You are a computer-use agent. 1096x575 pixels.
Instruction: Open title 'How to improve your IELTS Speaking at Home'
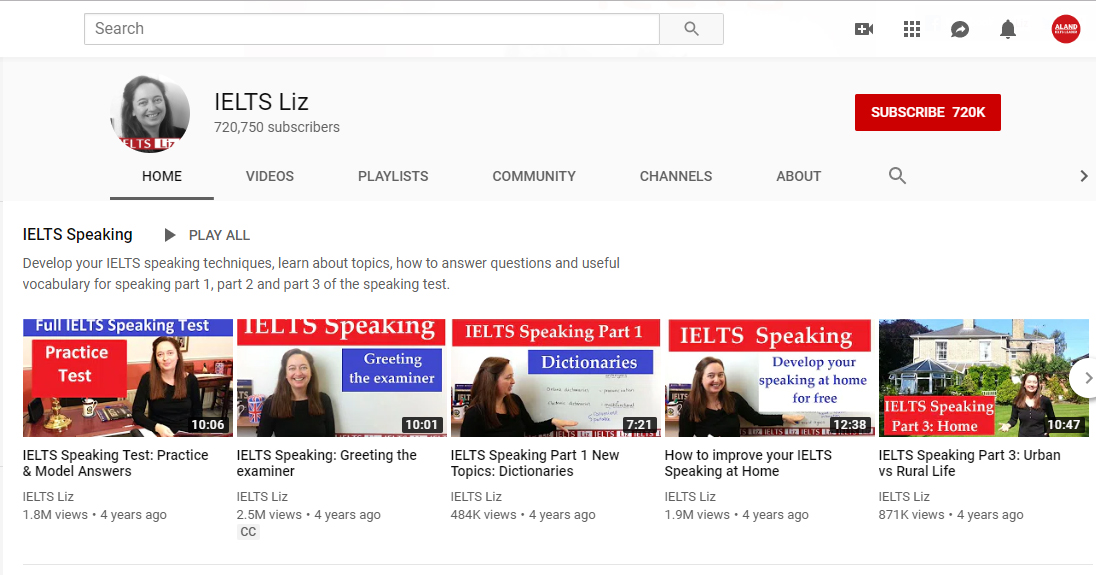pos(748,463)
